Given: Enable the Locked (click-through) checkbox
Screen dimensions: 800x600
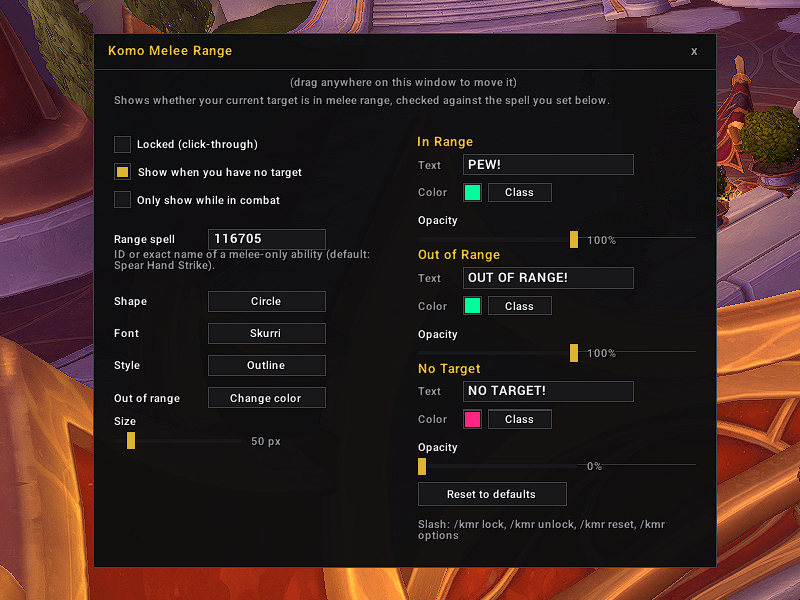Looking at the screenshot, I should click(122, 144).
